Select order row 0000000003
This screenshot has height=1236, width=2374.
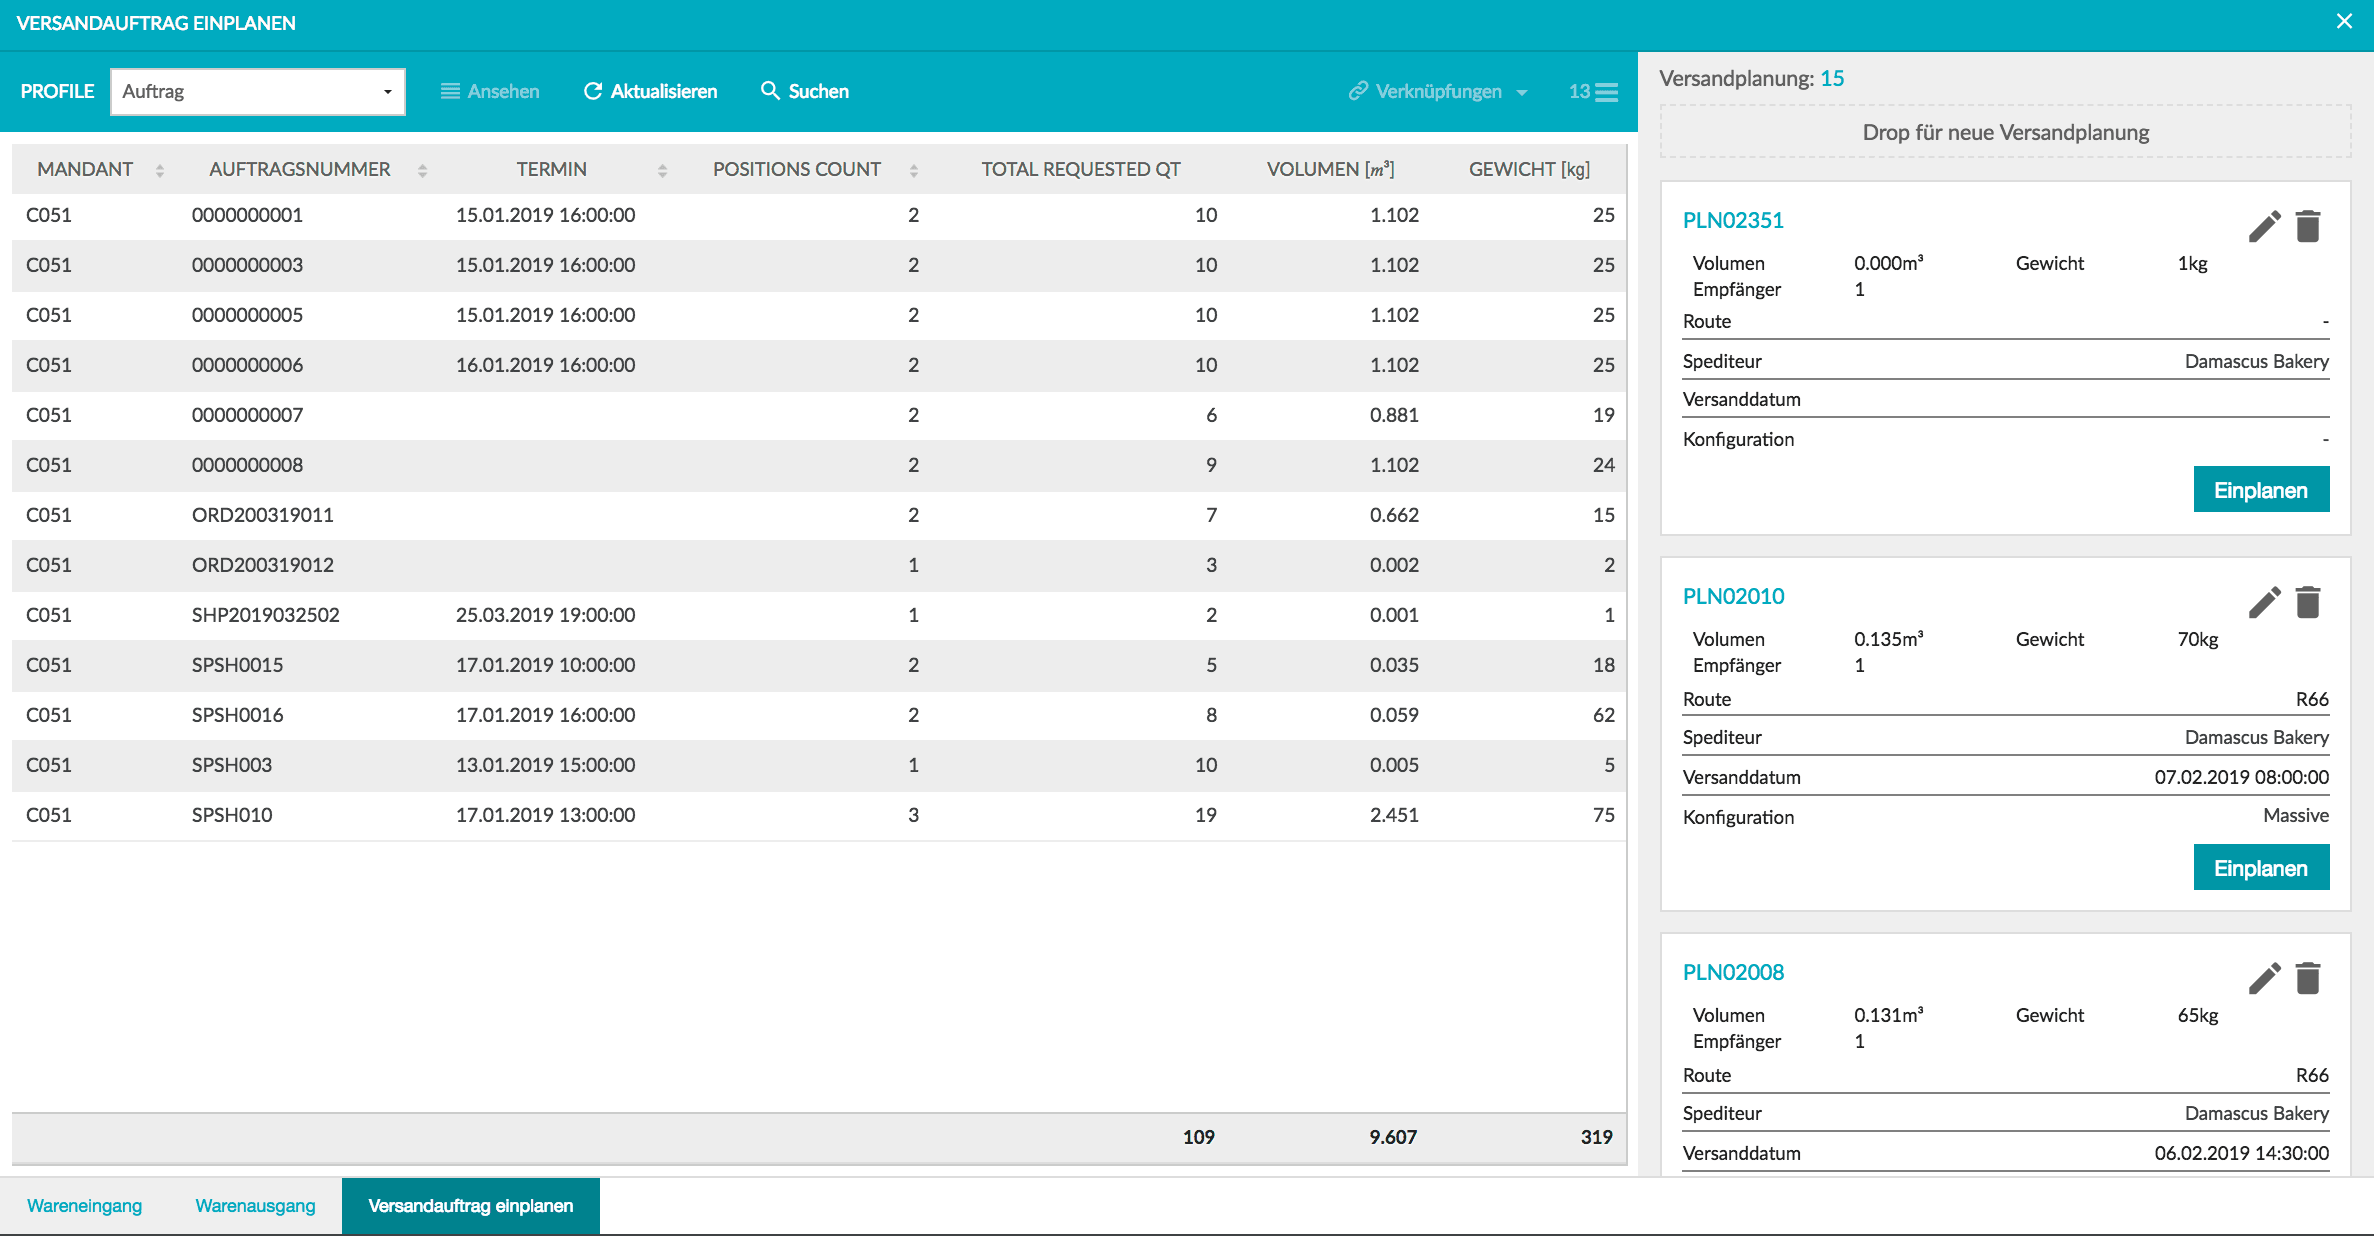pos(819,265)
